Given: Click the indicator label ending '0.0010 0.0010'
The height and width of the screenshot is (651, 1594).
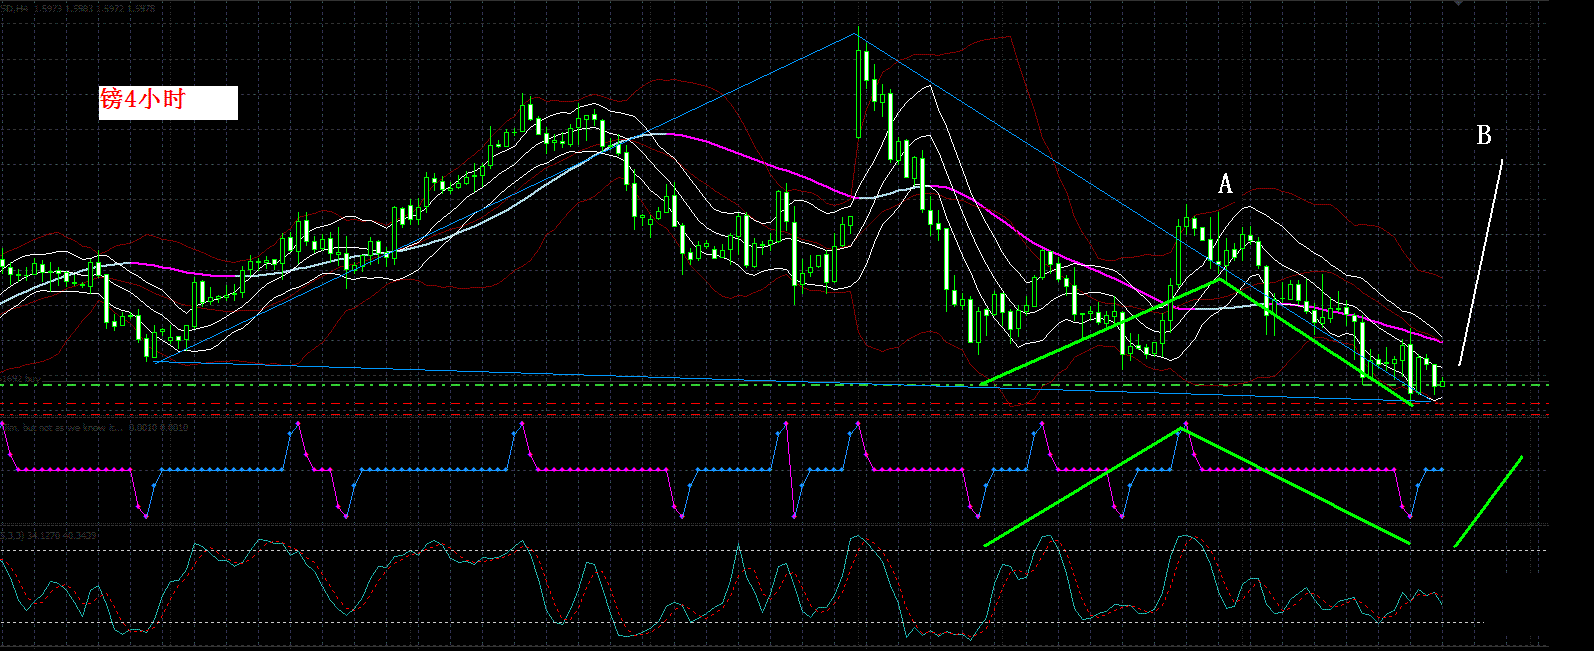Looking at the screenshot, I should coord(95,427).
